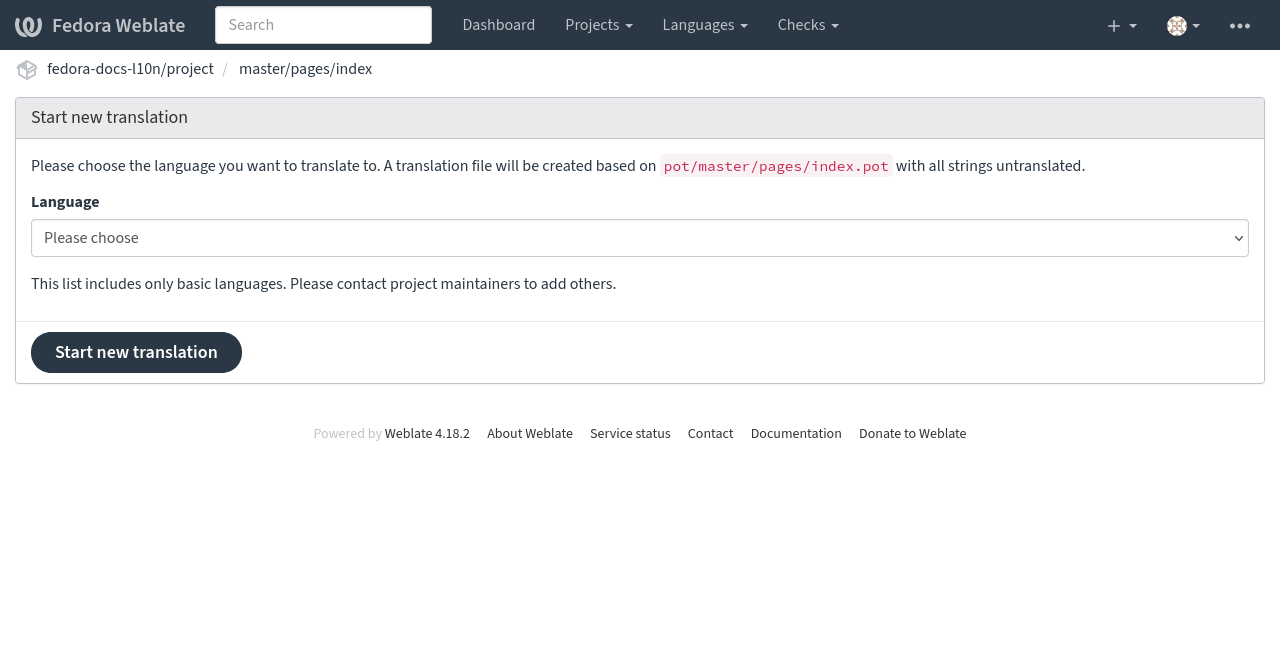Screen dimensions: 1280x652
Task: Click the pot/master/pages/index.pot file path text
Action: tap(776, 166)
